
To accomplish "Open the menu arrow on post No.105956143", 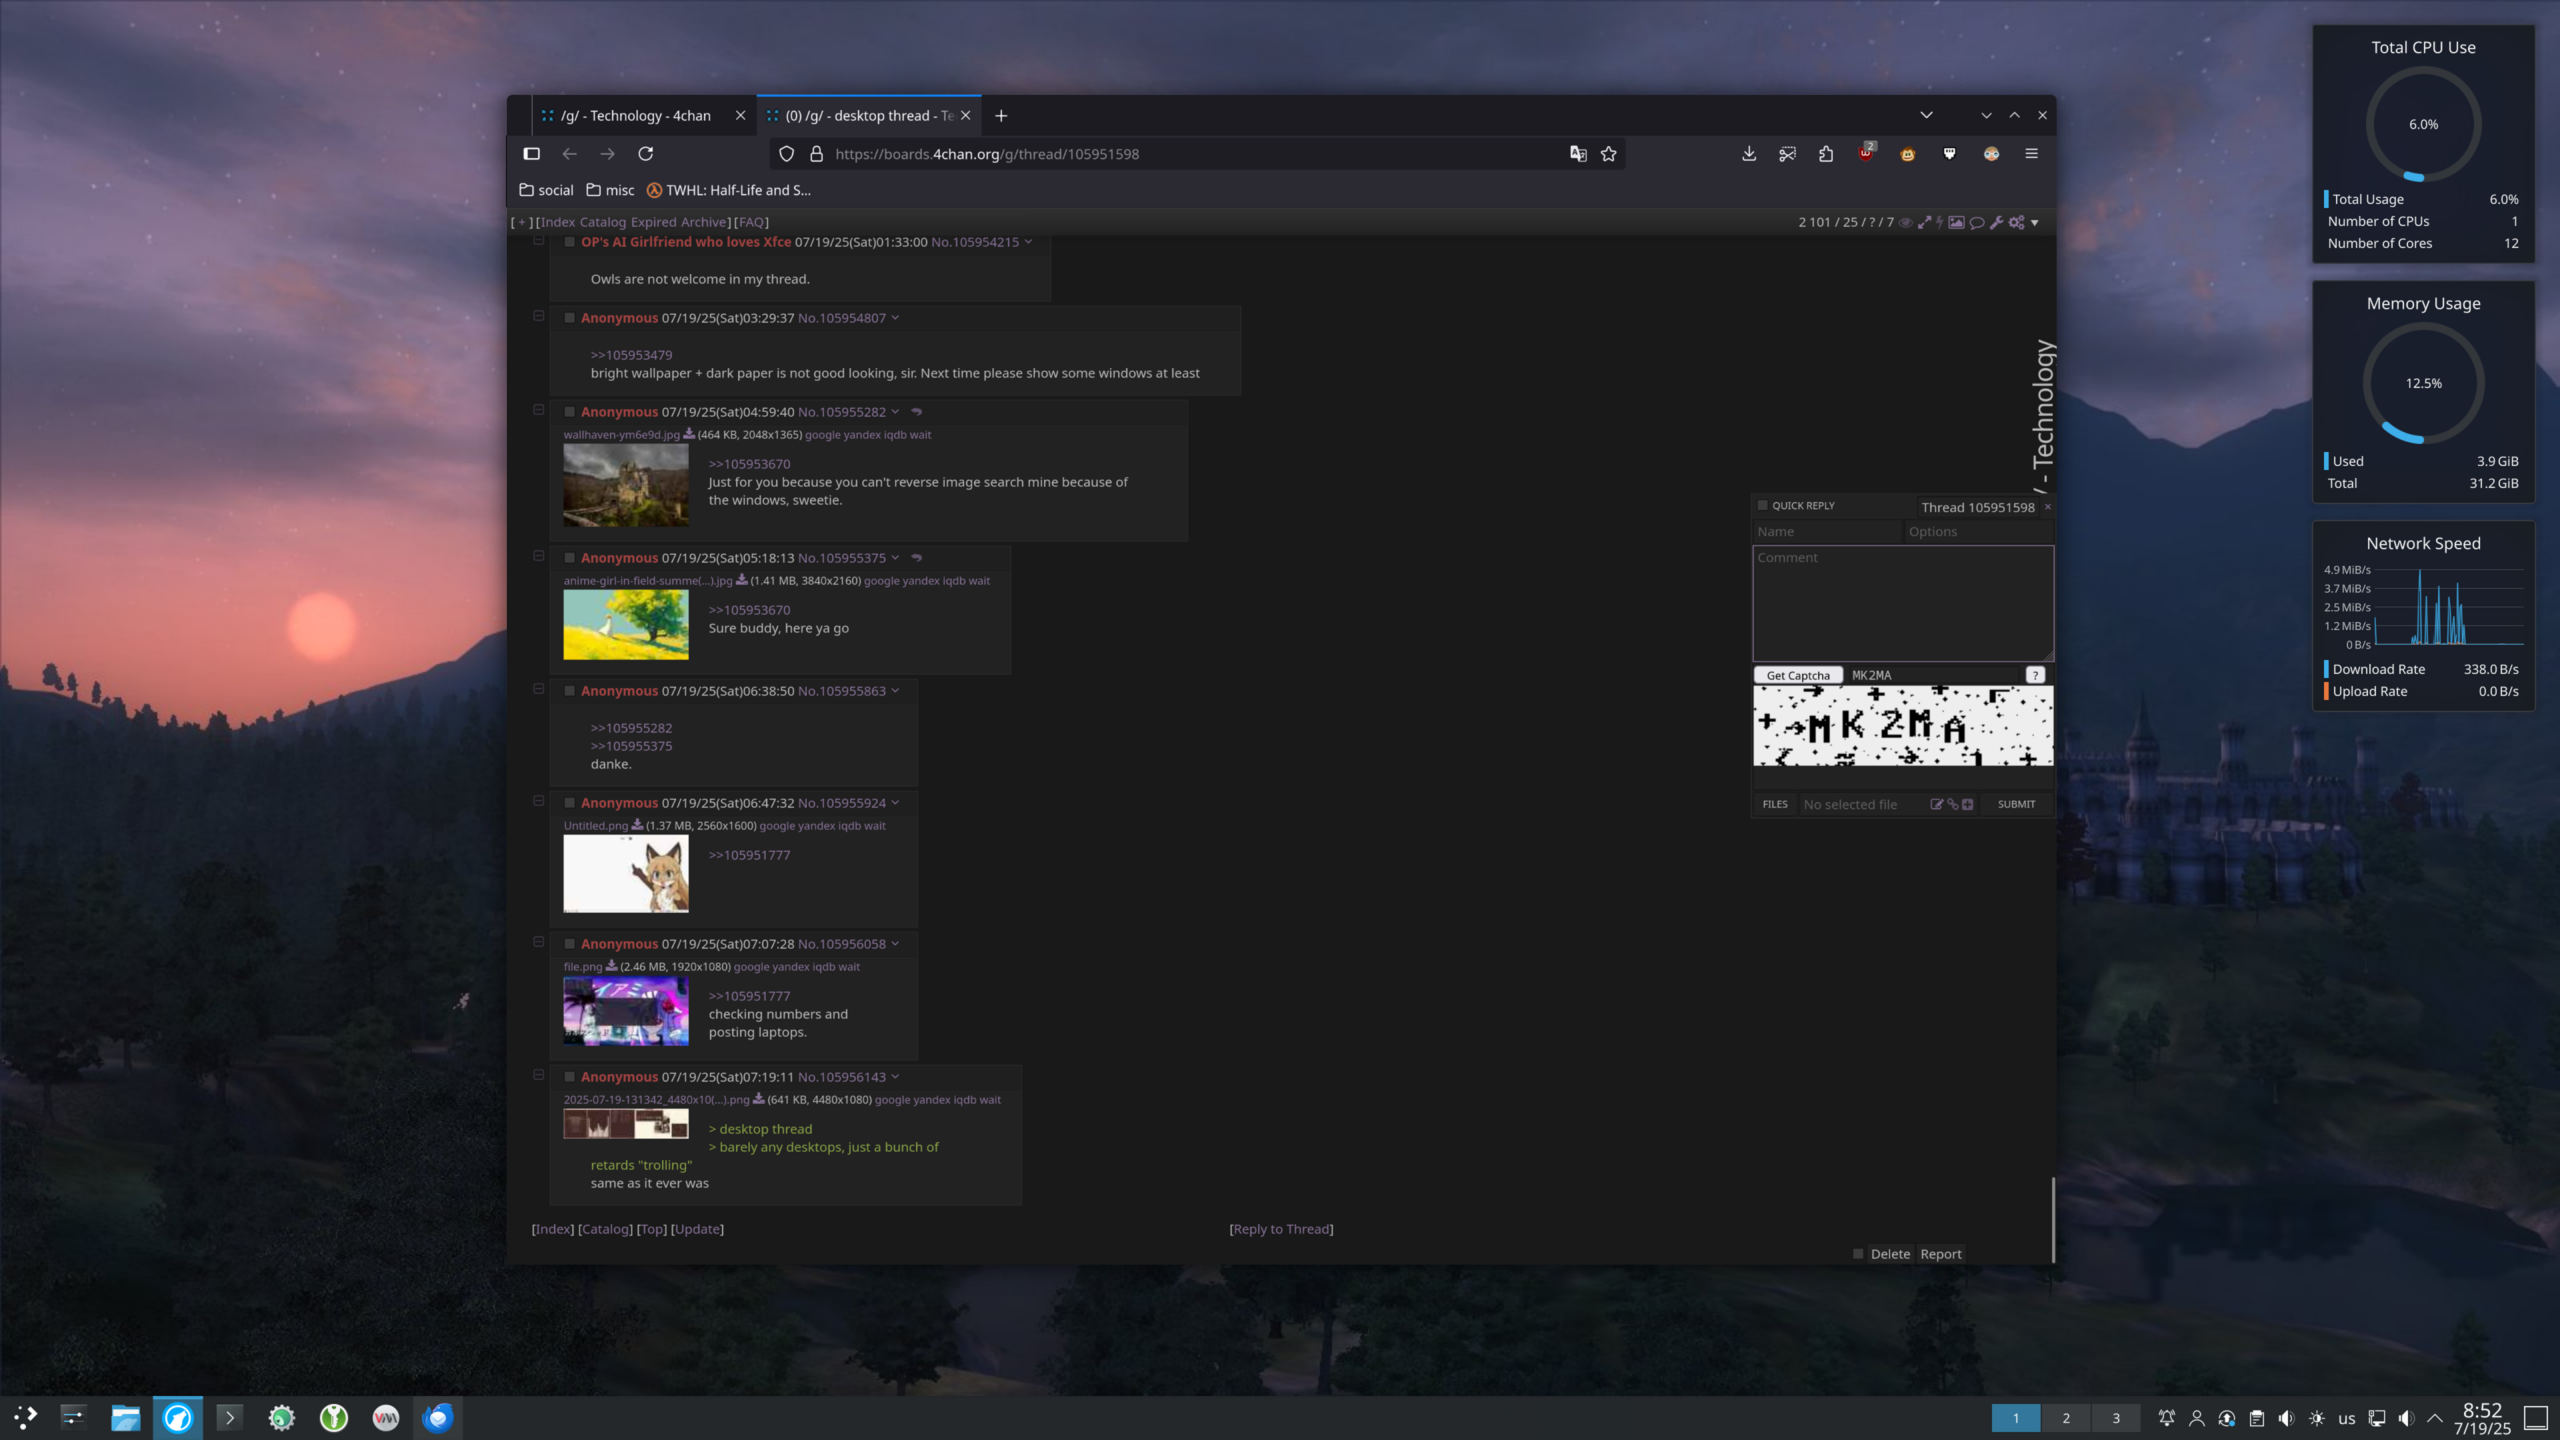I will point(895,1077).
